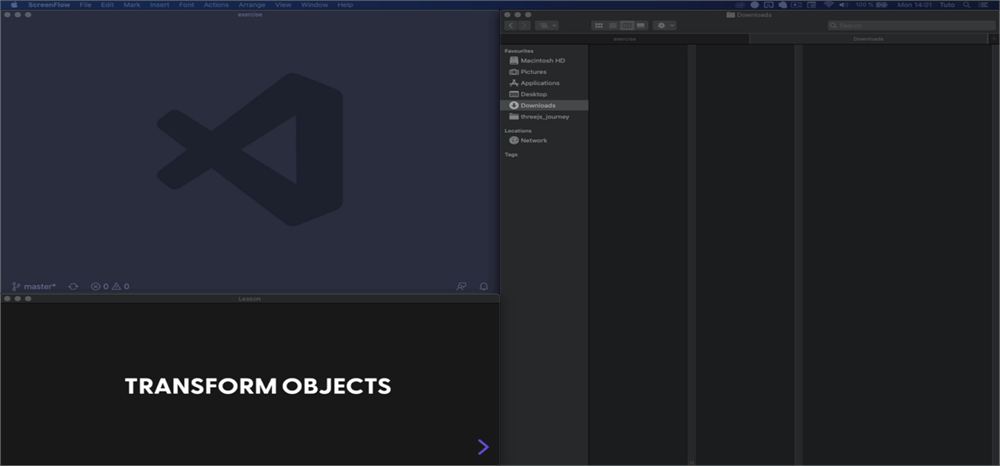Click the threejs_journey folder icon
Screen dimensions: 1000x466
click(x=514, y=117)
